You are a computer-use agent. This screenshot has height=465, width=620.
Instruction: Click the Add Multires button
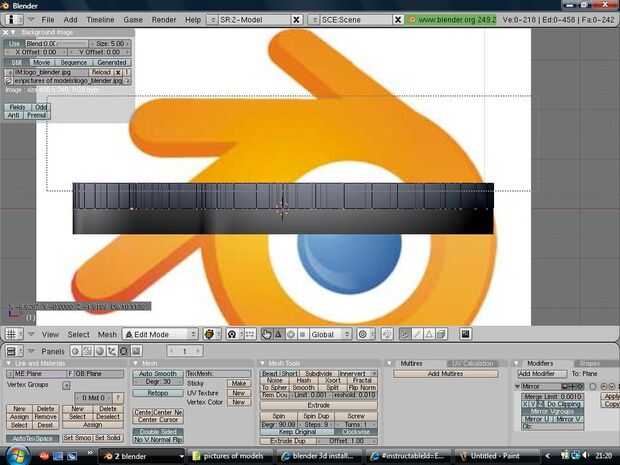445,373
